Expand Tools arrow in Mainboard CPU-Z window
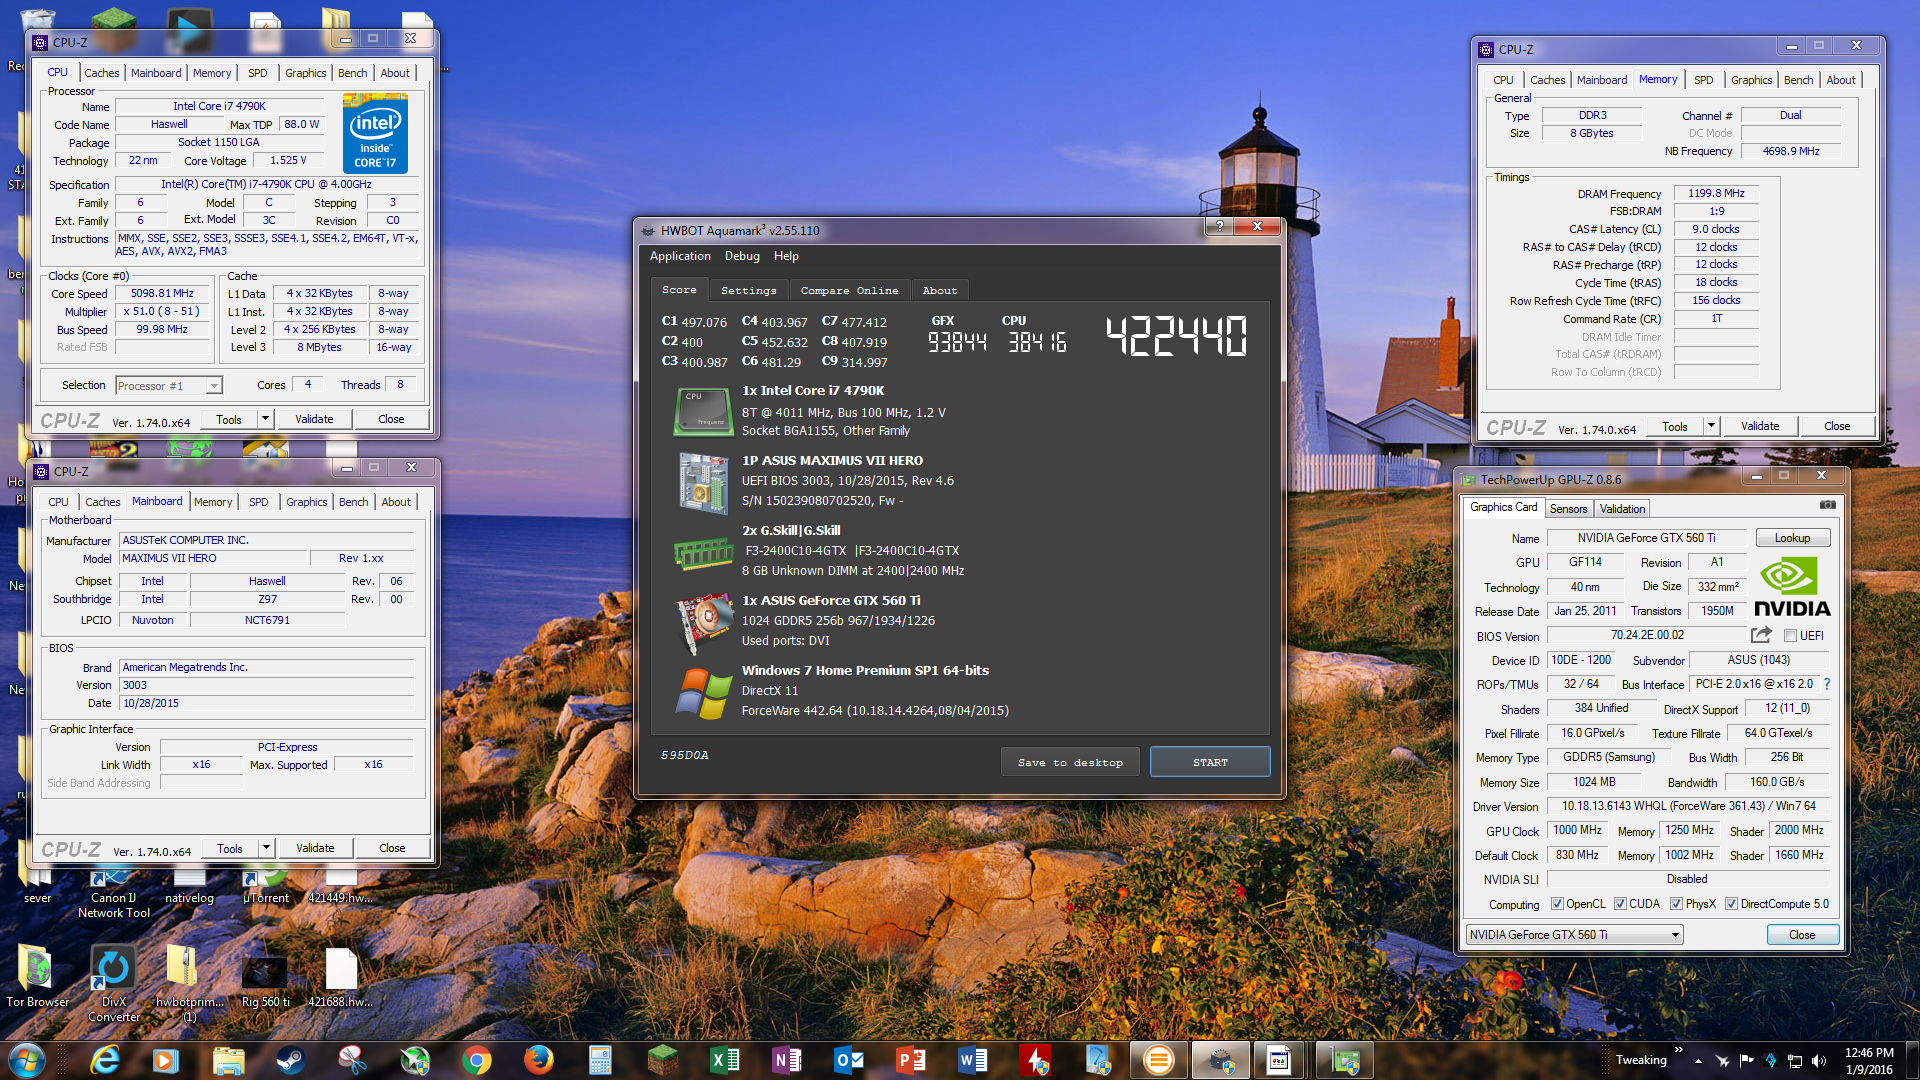The width and height of the screenshot is (1920, 1080). click(266, 848)
